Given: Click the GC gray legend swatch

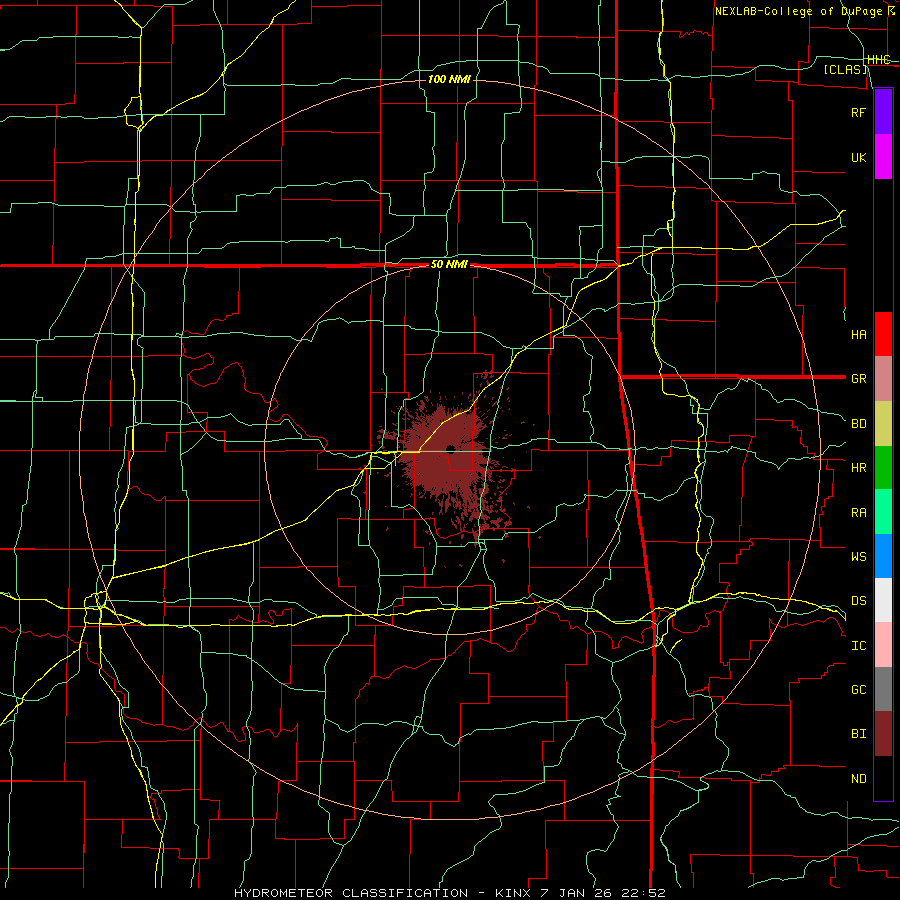Looking at the screenshot, I should tap(883, 689).
